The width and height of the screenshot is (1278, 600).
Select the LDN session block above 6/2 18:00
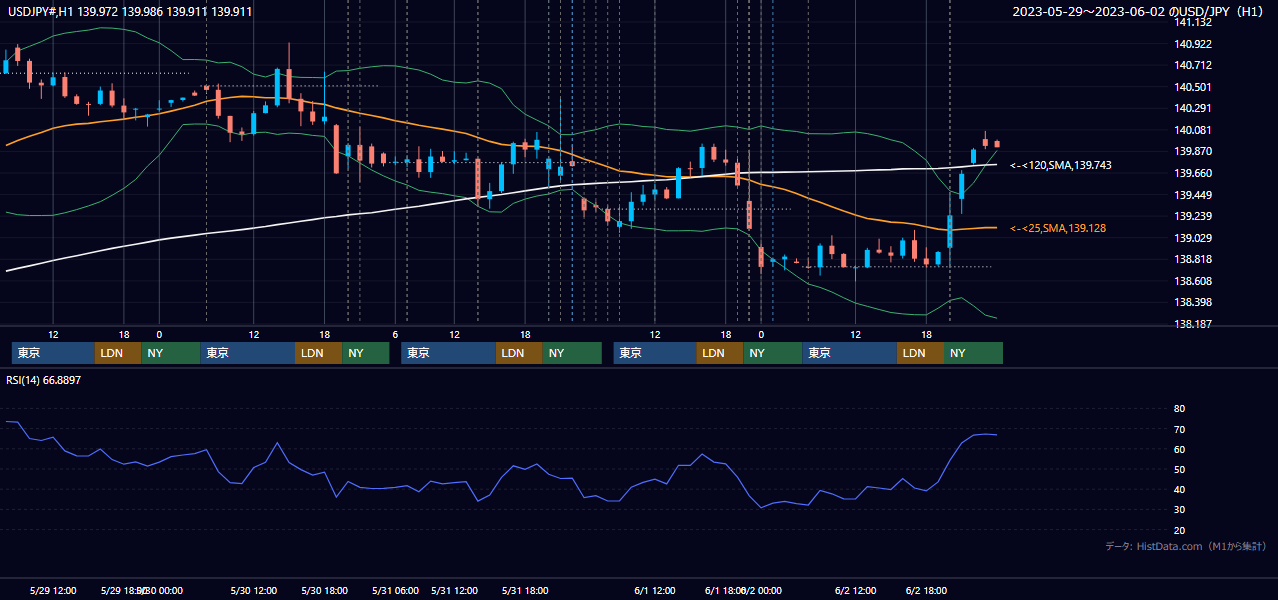coord(920,353)
